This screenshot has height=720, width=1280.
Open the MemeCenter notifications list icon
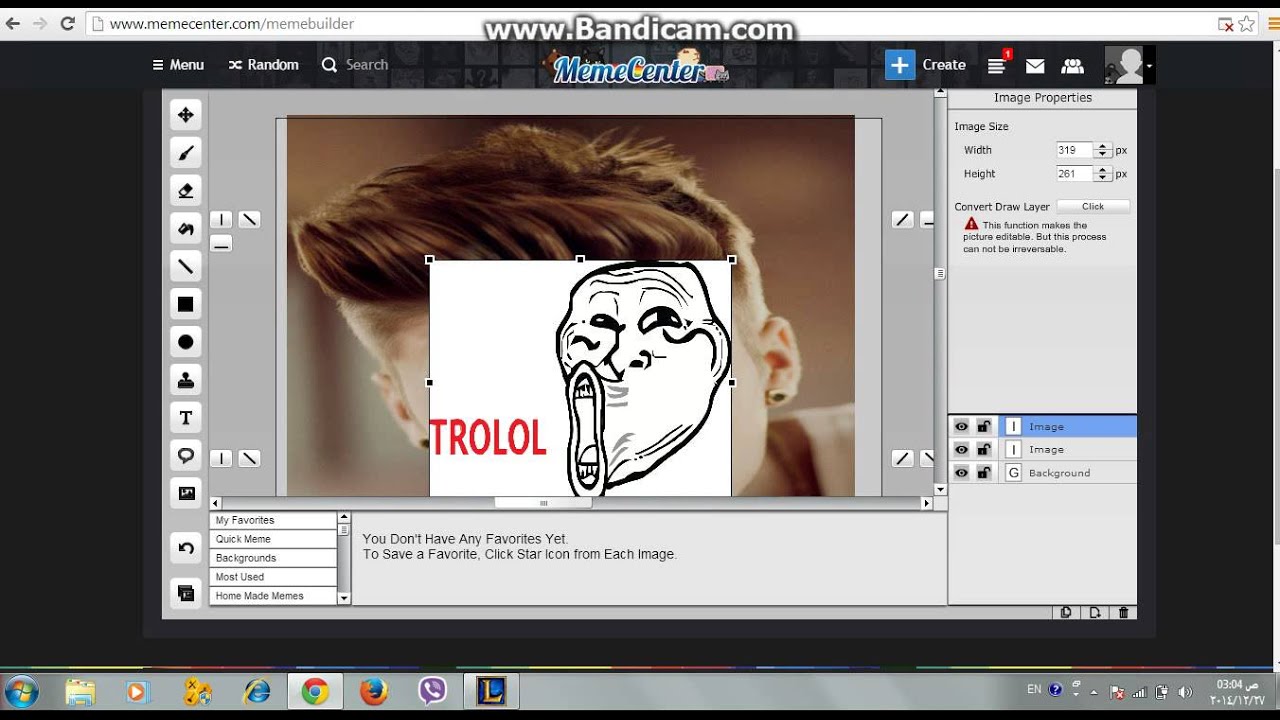pyautogui.click(x=998, y=65)
